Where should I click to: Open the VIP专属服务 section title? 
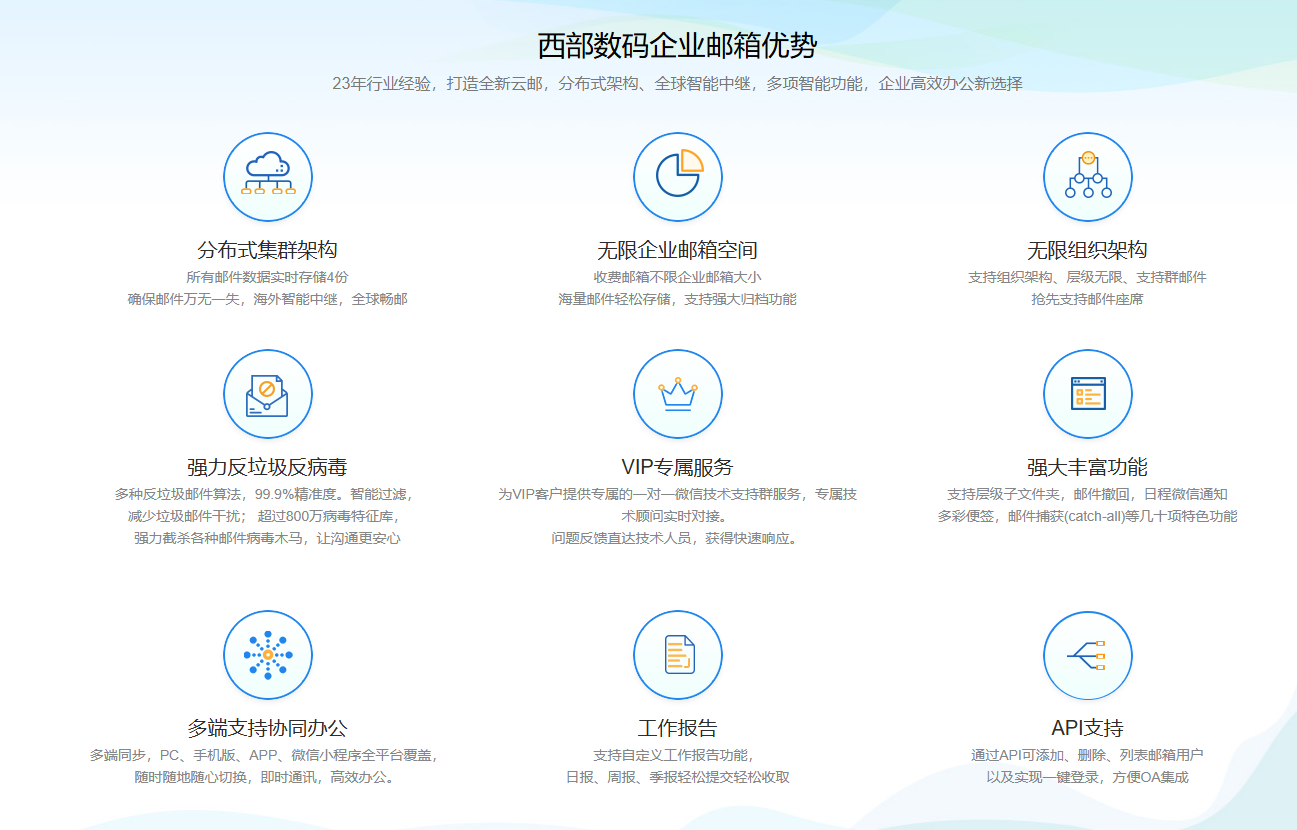678,464
